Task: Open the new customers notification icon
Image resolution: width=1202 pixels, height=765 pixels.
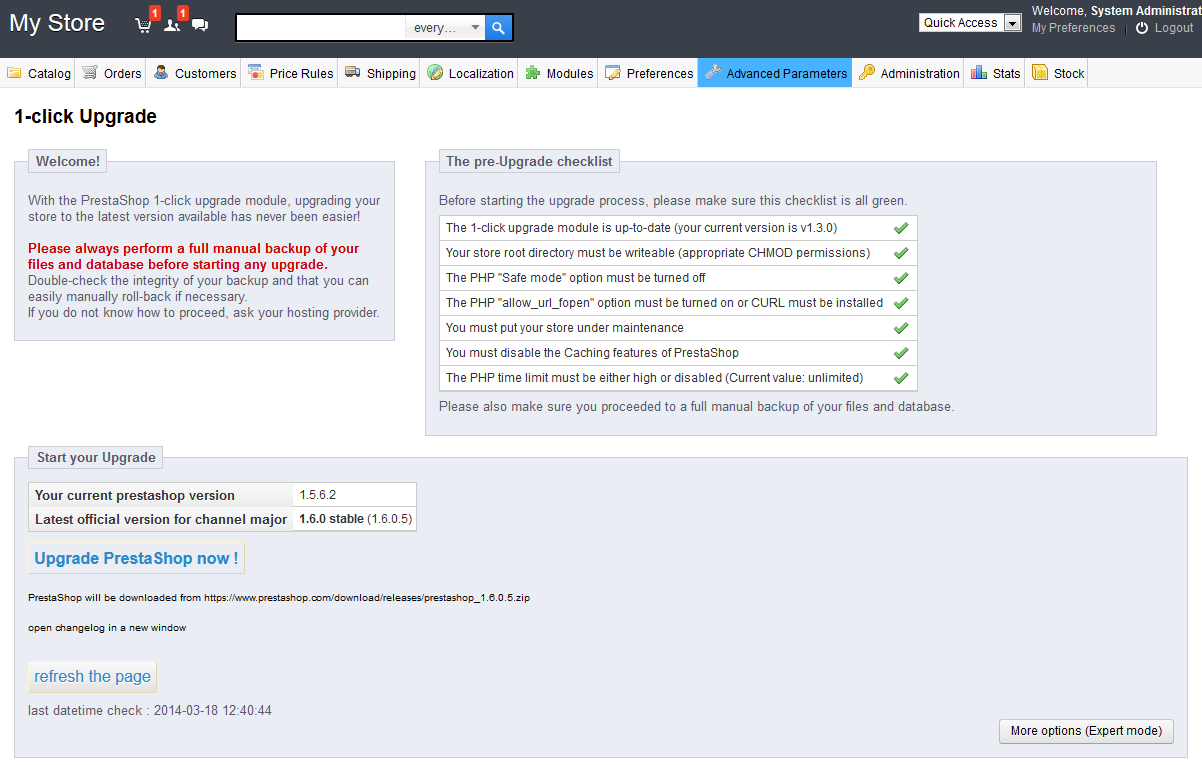Action: [171, 26]
